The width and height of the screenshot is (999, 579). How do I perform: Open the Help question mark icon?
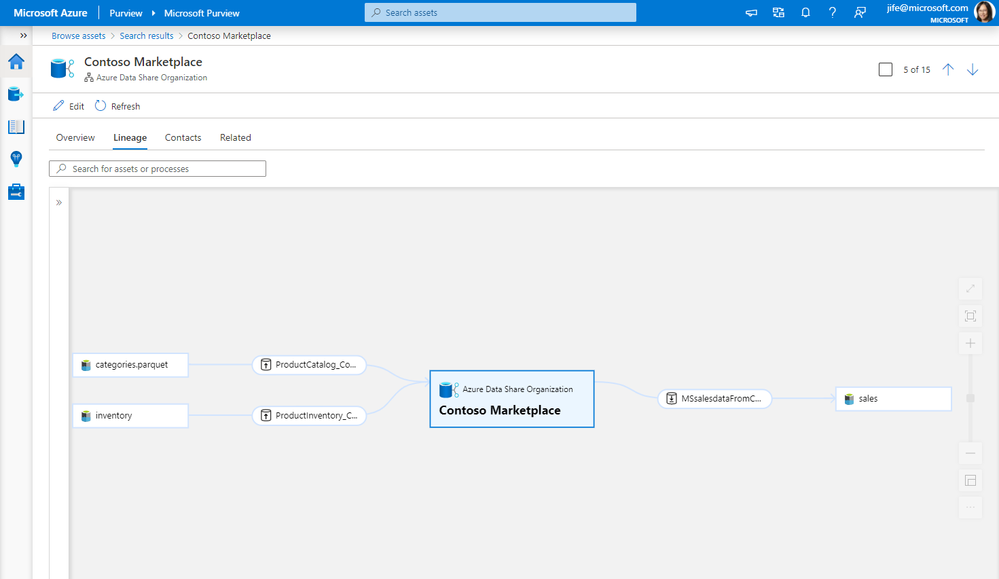(x=832, y=13)
